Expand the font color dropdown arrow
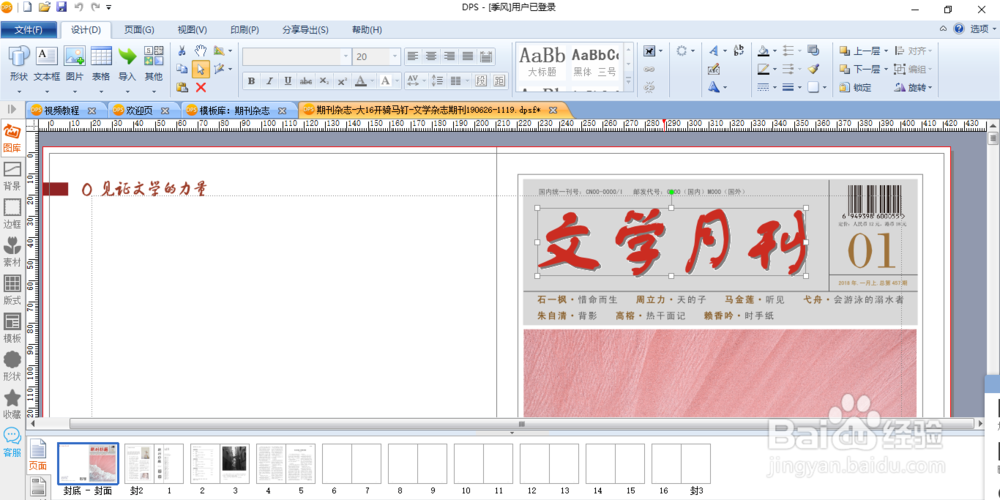Image resolution: width=1000 pixels, height=500 pixels. coord(373,81)
